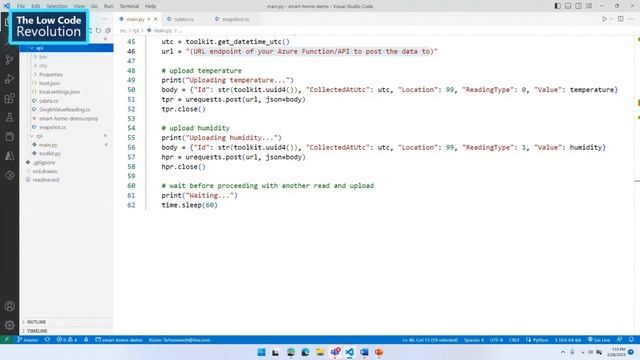The height and width of the screenshot is (360, 640).
Task: Open the Terminal menu
Action: pos(129,6)
